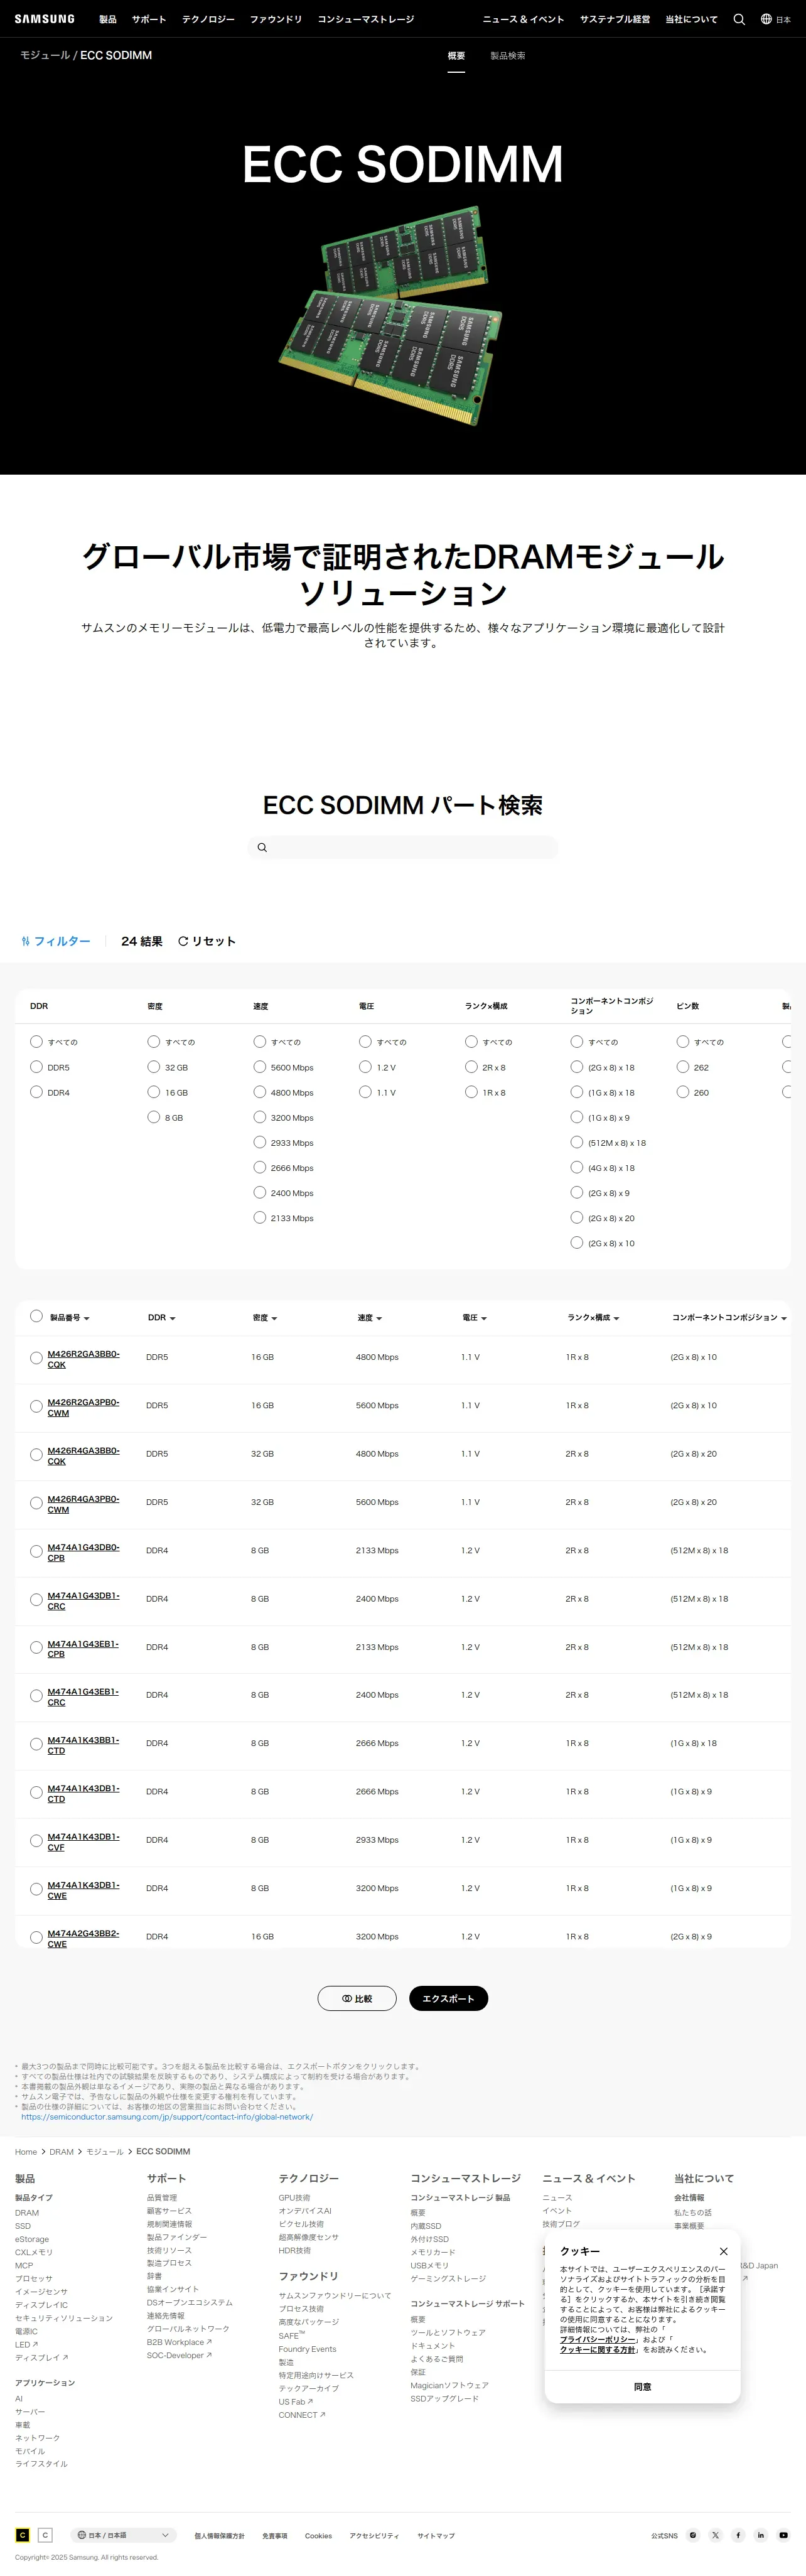806x2576 pixels.
Task: Open the M474A1K43BB1-CTD product link
Action: coord(84,1745)
